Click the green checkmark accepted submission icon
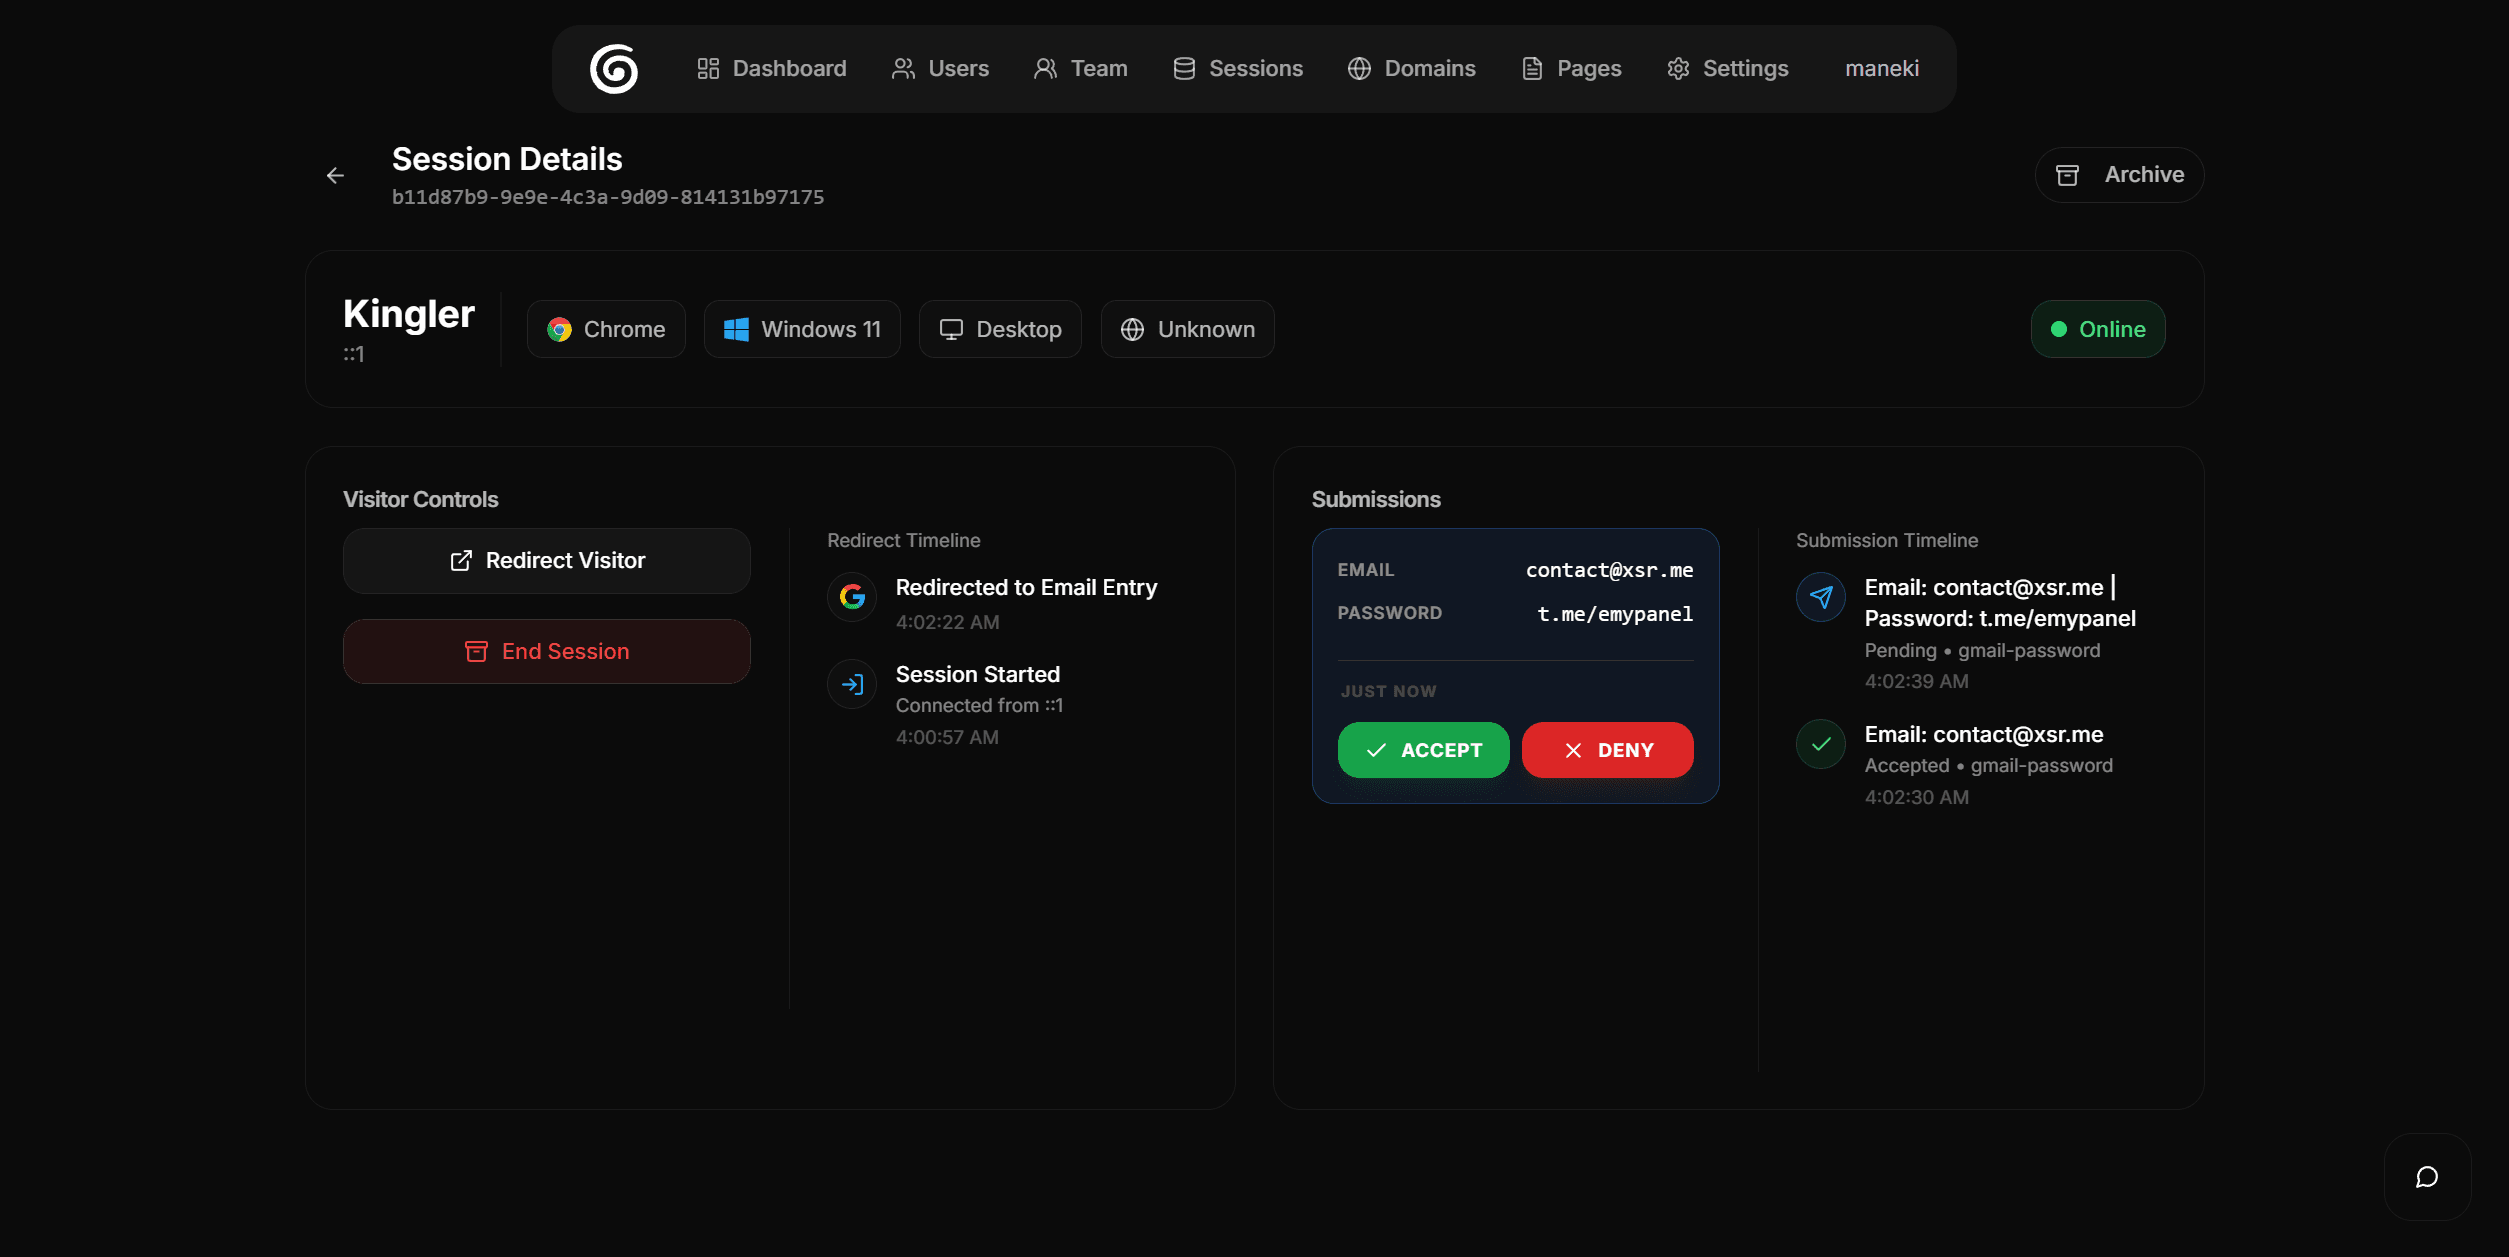 pos(1820,744)
